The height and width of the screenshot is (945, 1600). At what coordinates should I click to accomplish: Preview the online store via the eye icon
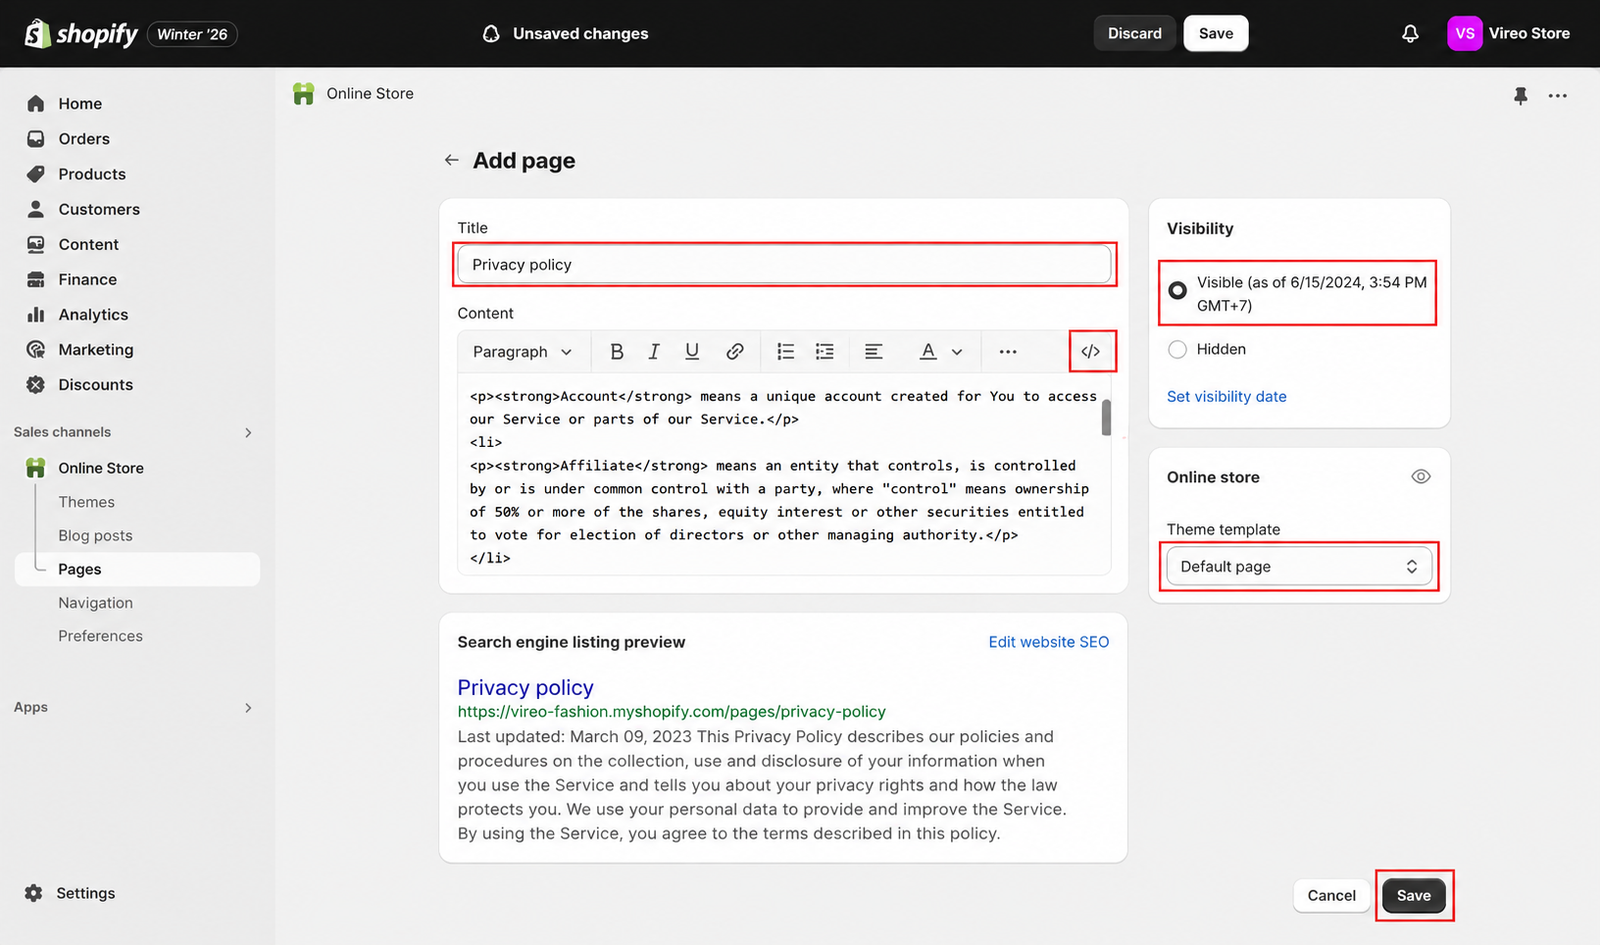[1420, 477]
